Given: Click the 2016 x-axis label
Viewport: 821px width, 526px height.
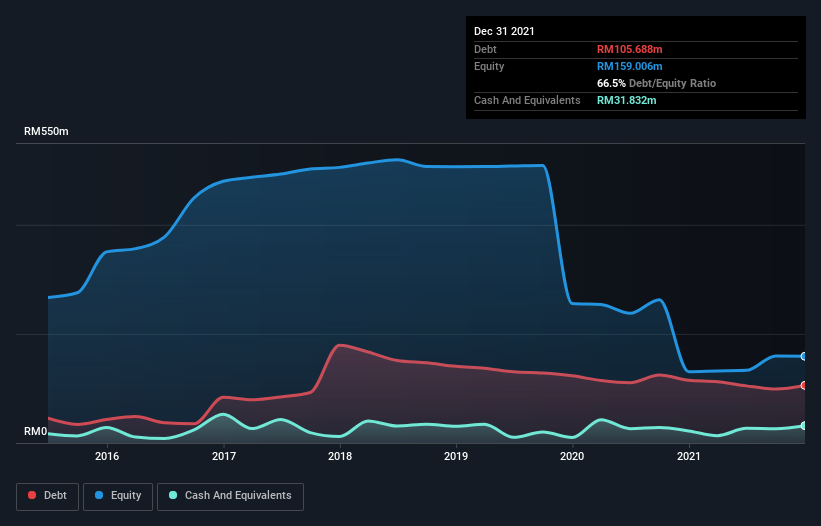Looking at the screenshot, I should [x=107, y=456].
